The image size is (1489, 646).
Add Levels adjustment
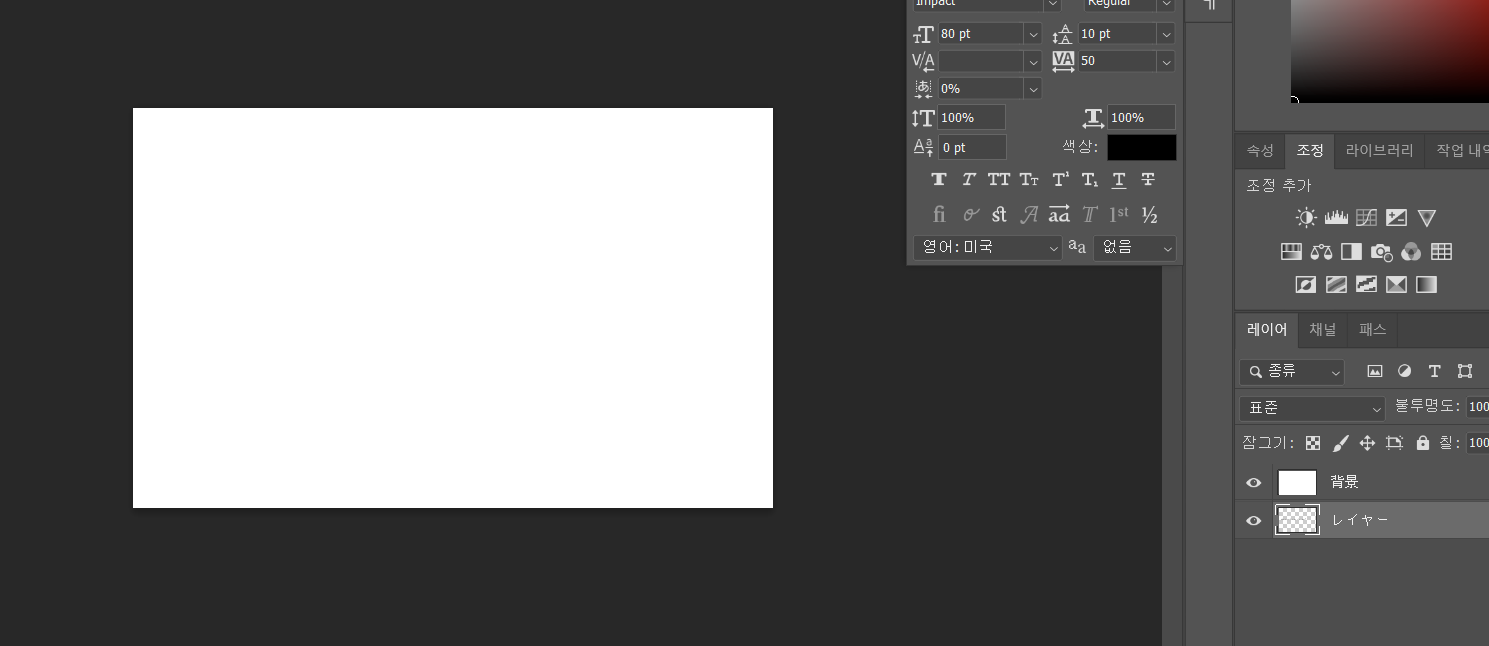[x=1336, y=217]
